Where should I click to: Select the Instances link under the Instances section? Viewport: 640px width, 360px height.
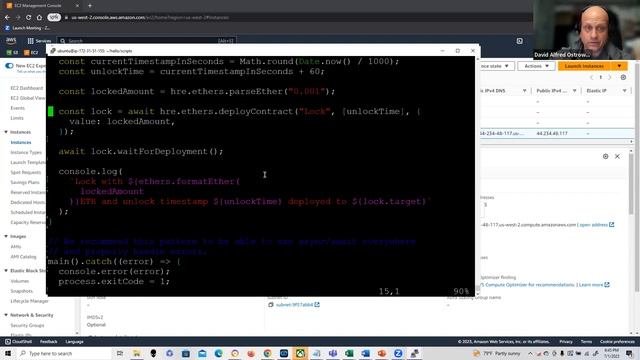(21, 142)
